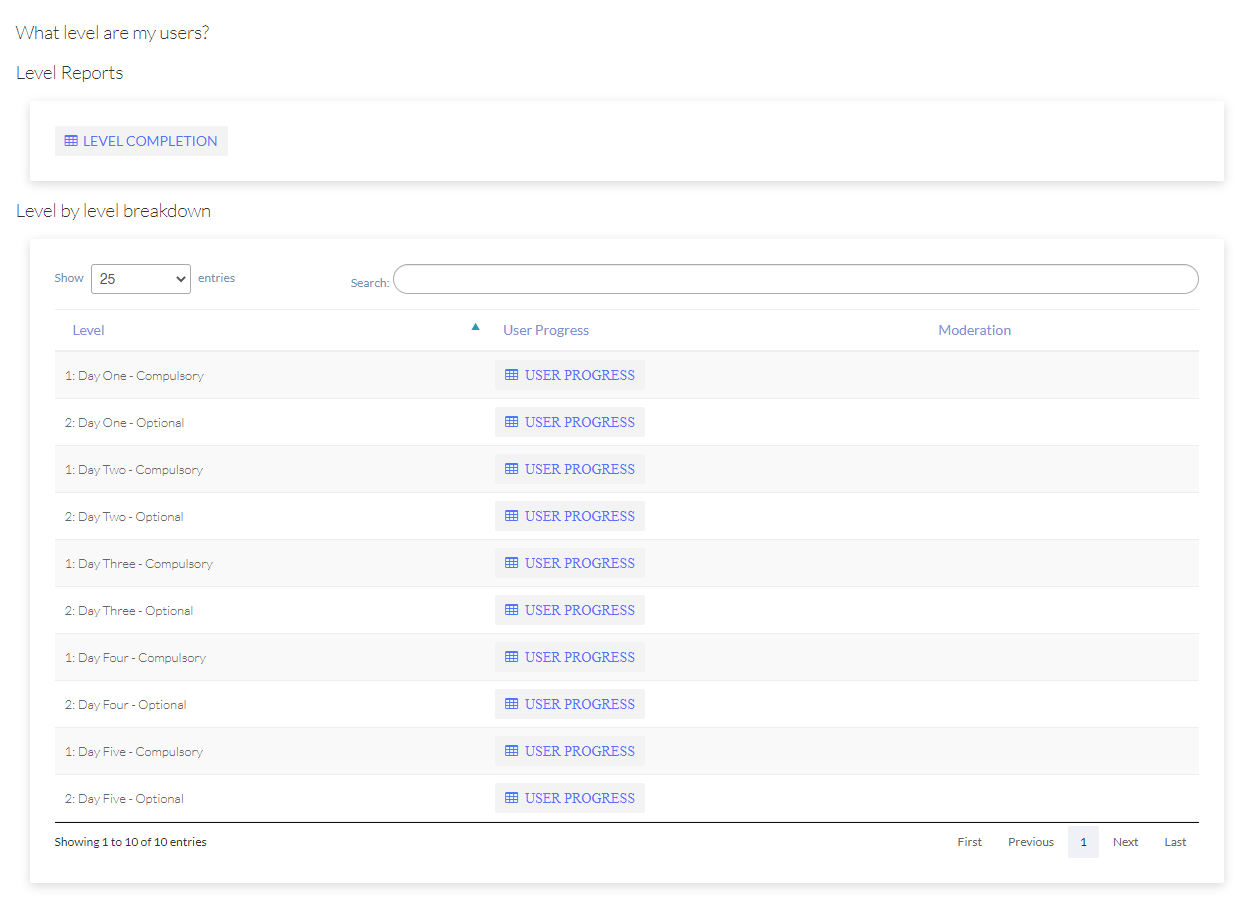Open User Progress for Day One Optional

570,422
